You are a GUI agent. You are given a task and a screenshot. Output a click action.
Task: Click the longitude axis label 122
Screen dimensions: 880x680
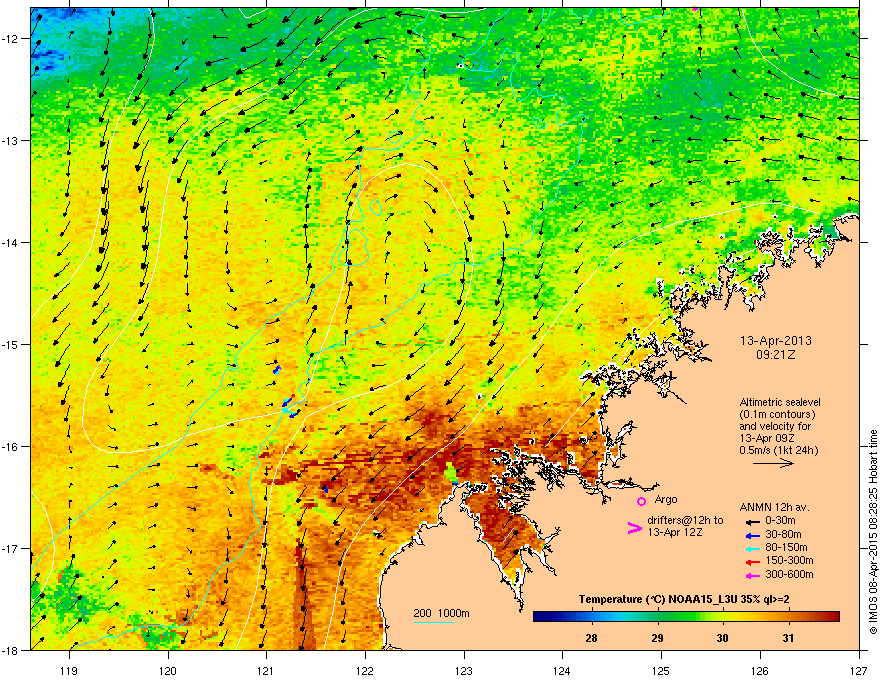tap(365, 670)
